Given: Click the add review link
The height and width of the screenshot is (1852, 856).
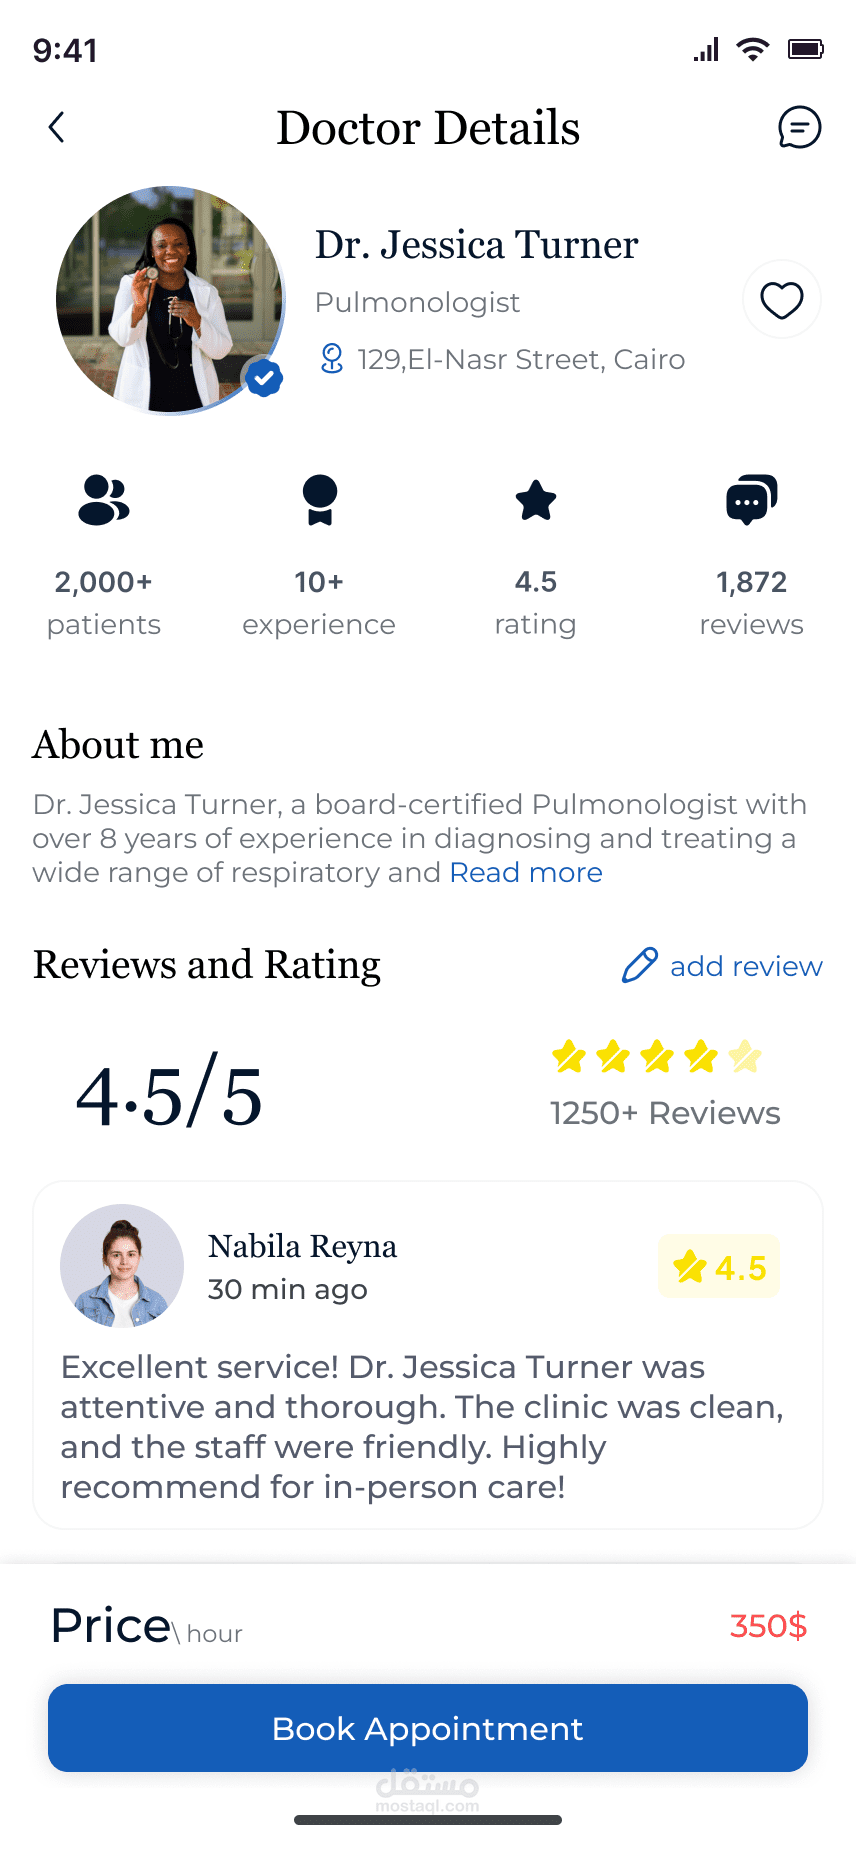Looking at the screenshot, I should tap(746, 966).
